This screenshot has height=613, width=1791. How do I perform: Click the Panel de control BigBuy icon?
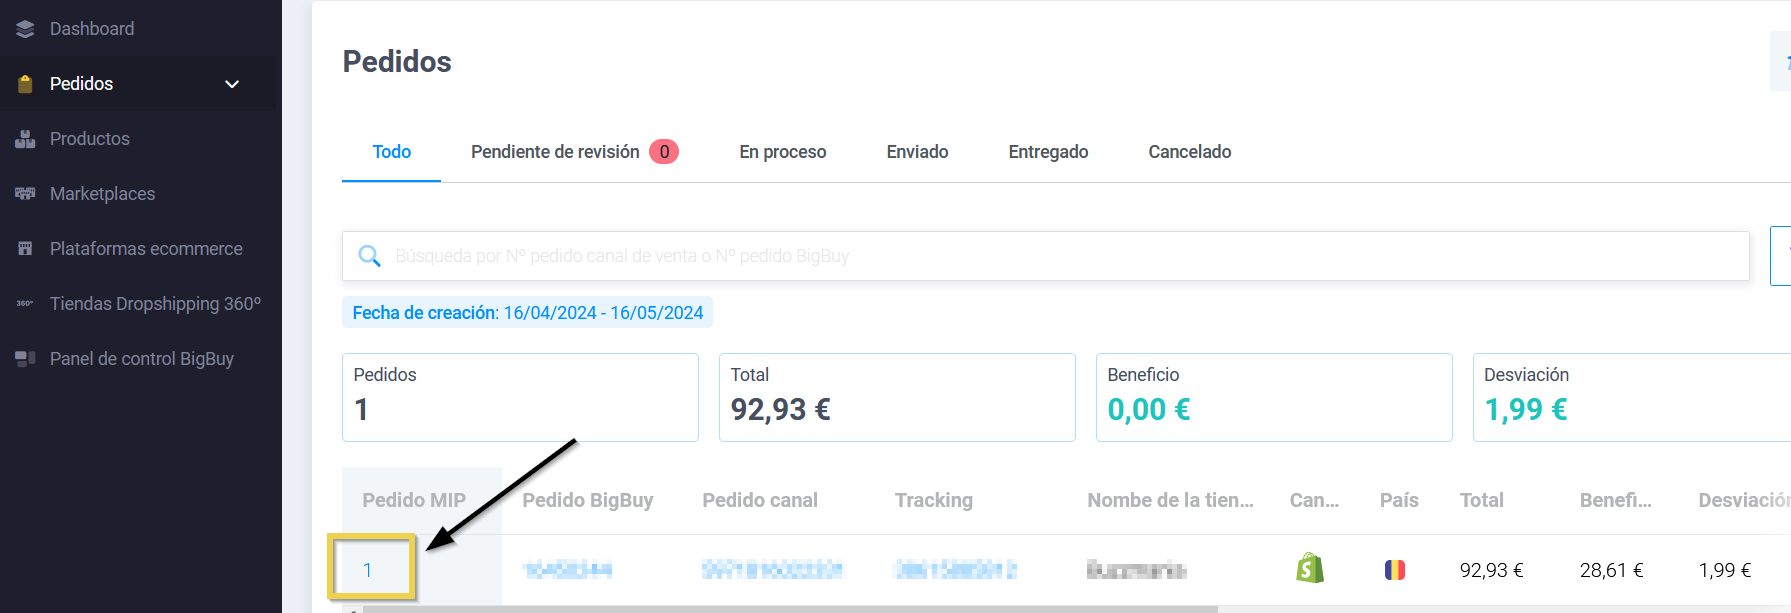[x=25, y=359]
